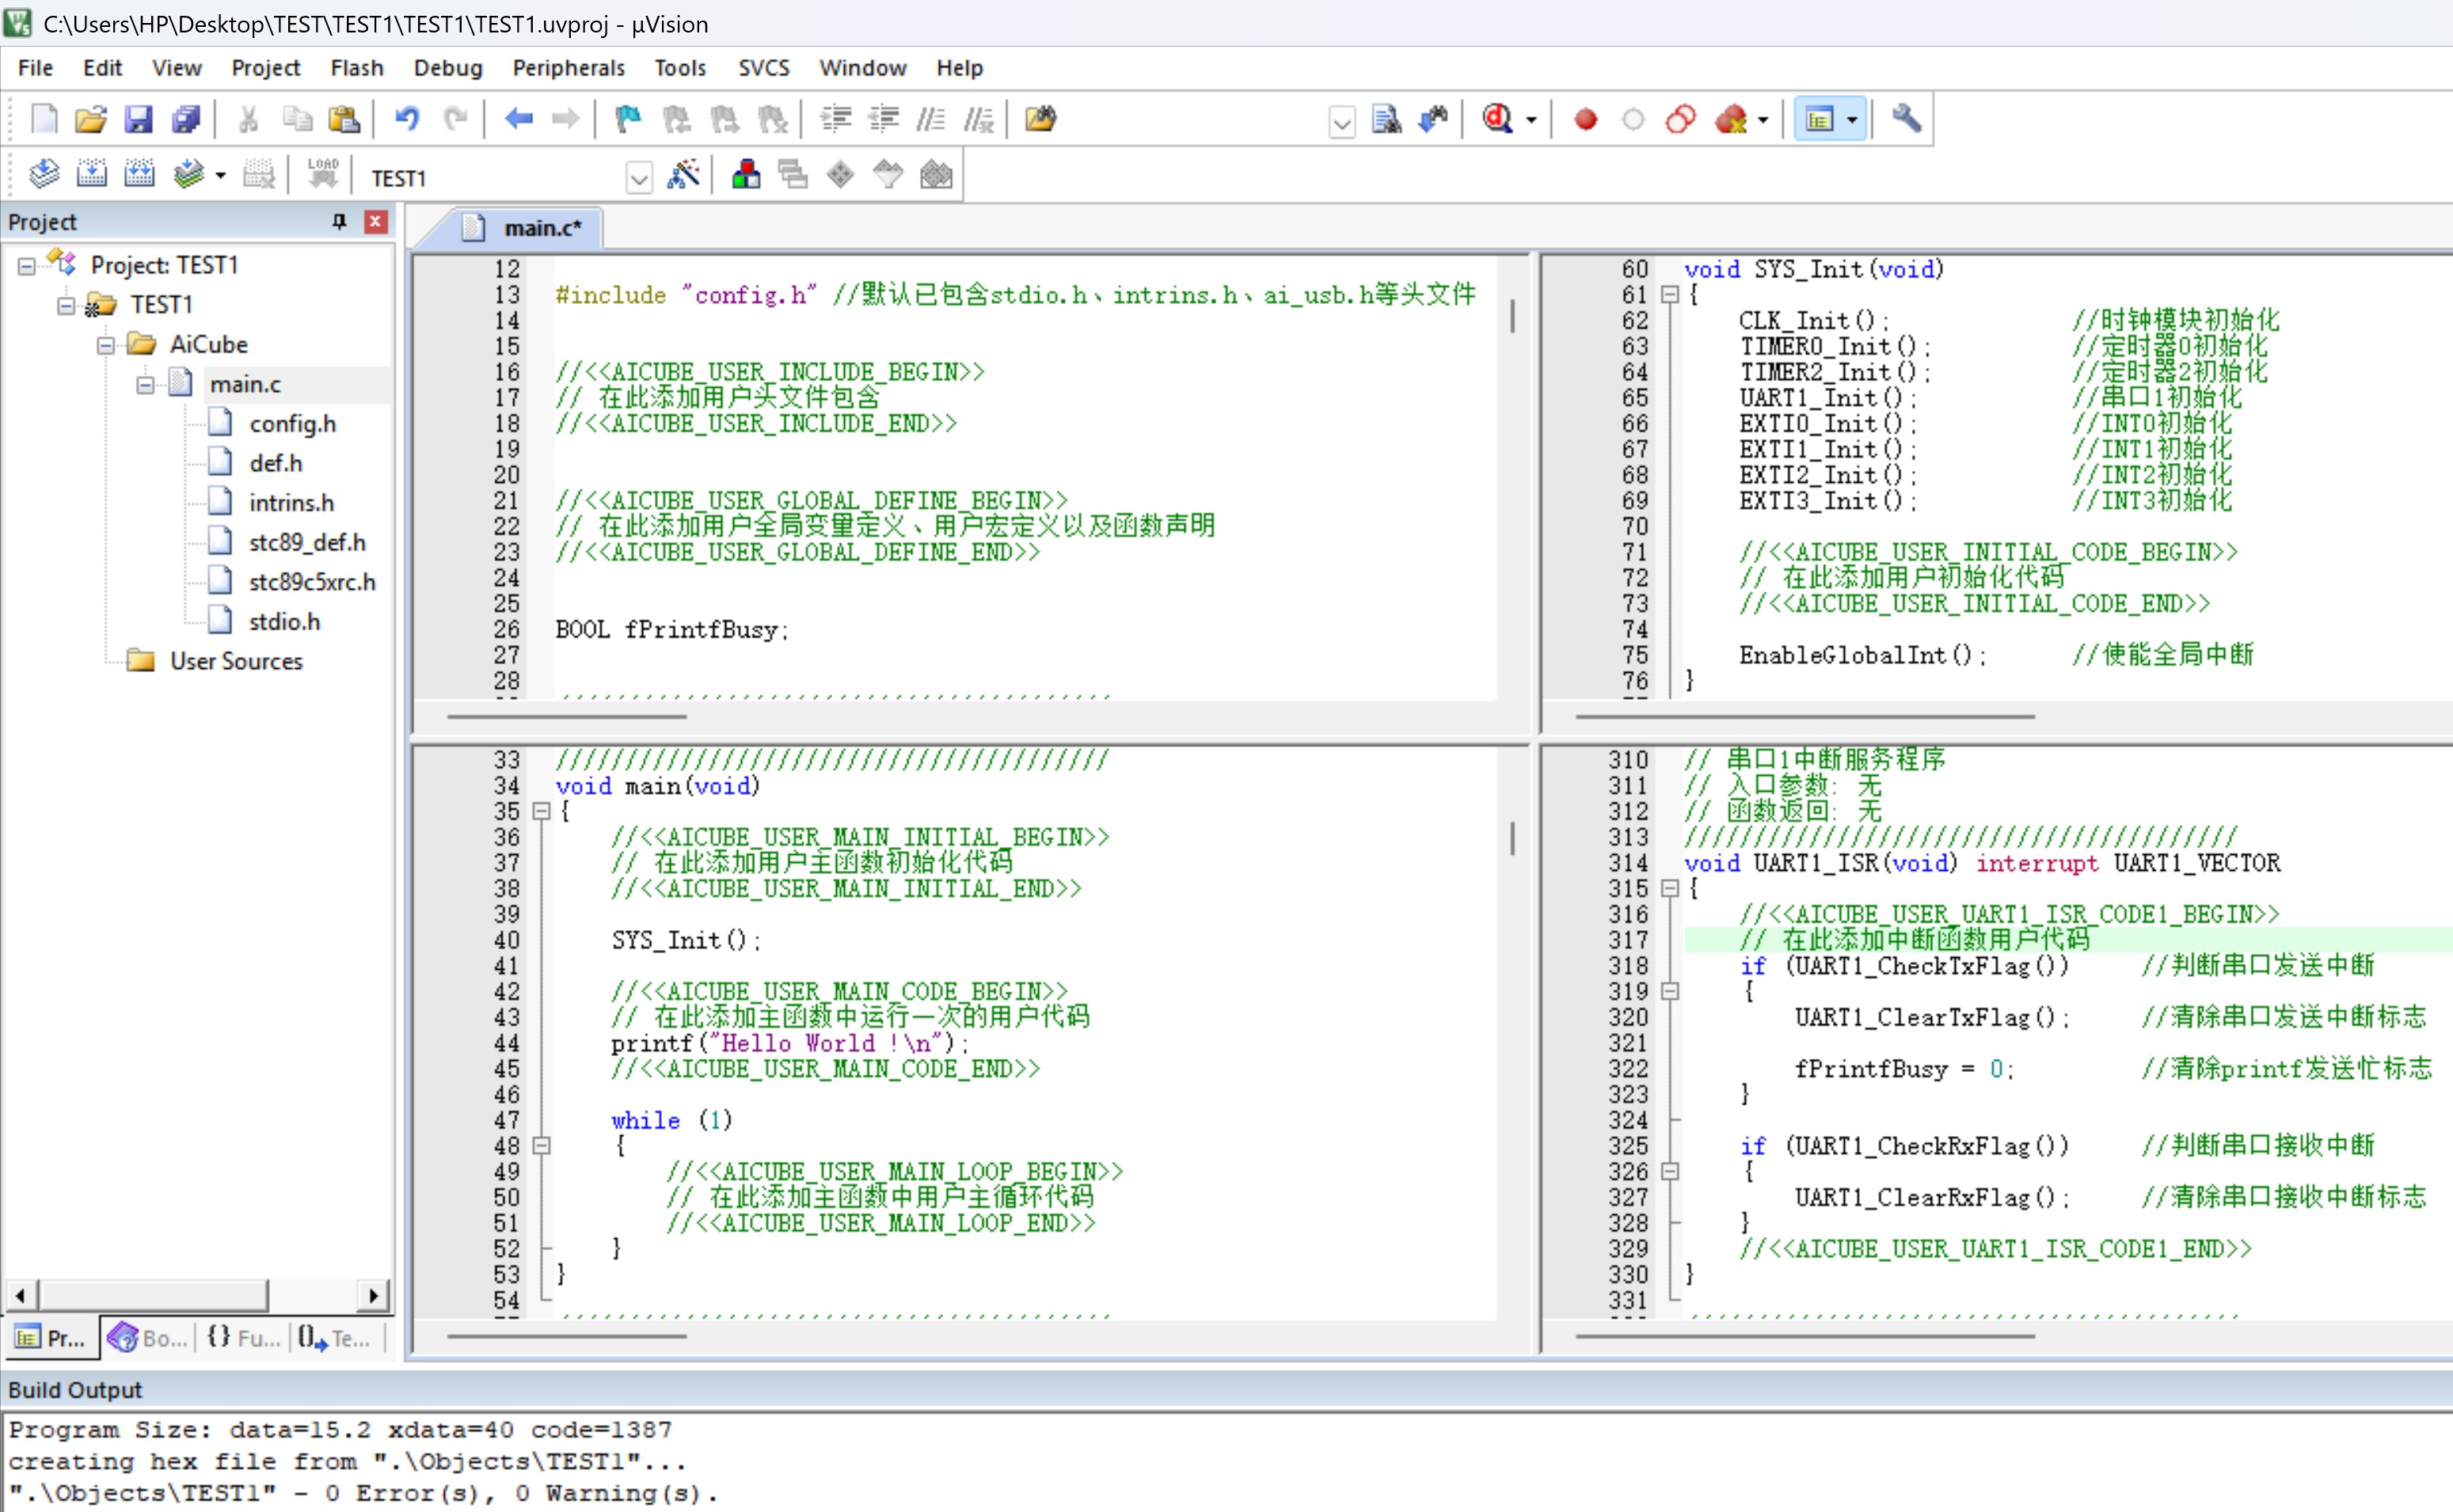The height and width of the screenshot is (1512, 2453).
Task: Start debug session with magnifier icon
Action: pyautogui.click(x=1497, y=120)
